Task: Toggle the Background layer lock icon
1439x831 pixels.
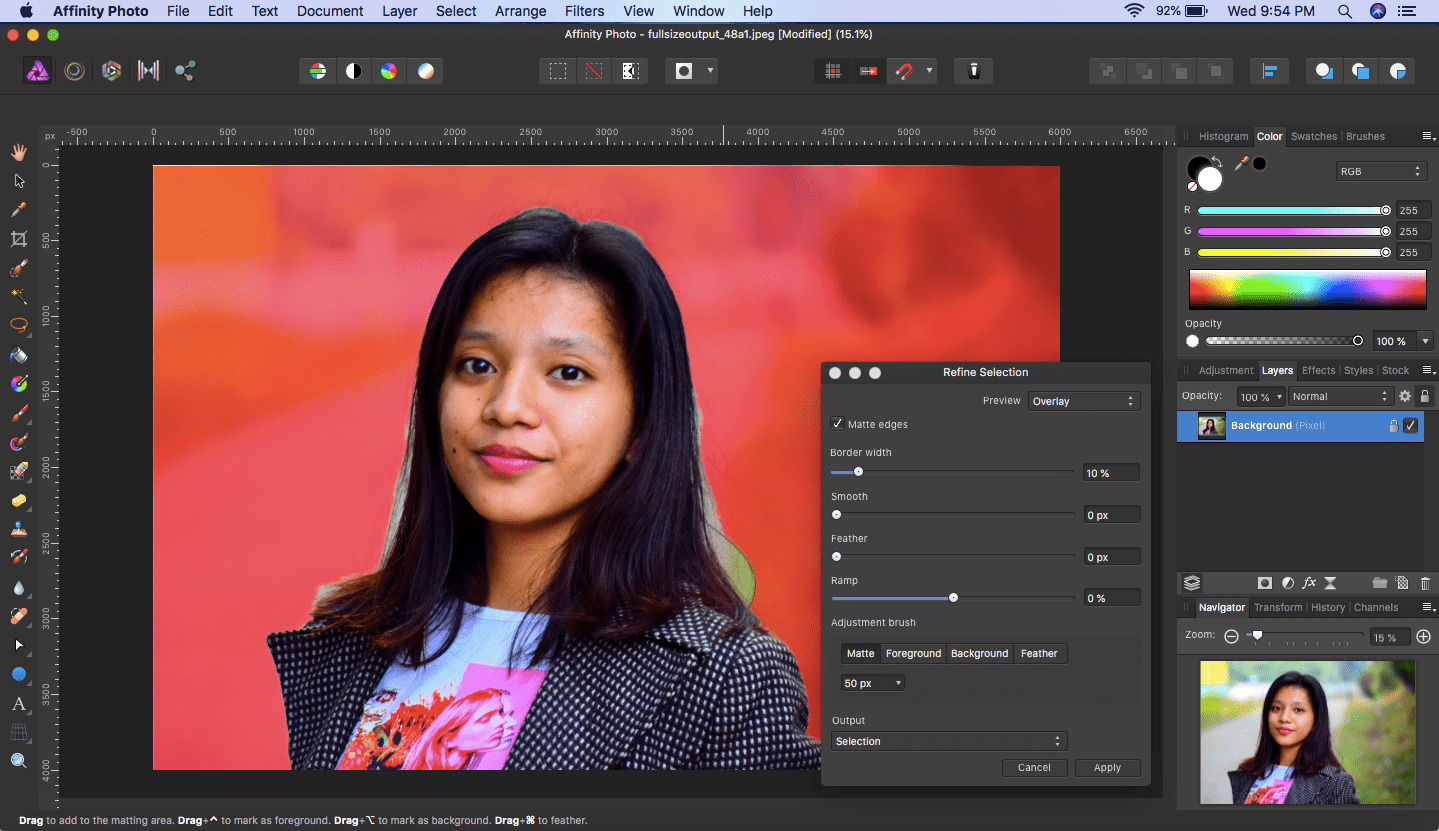Action: point(1393,426)
